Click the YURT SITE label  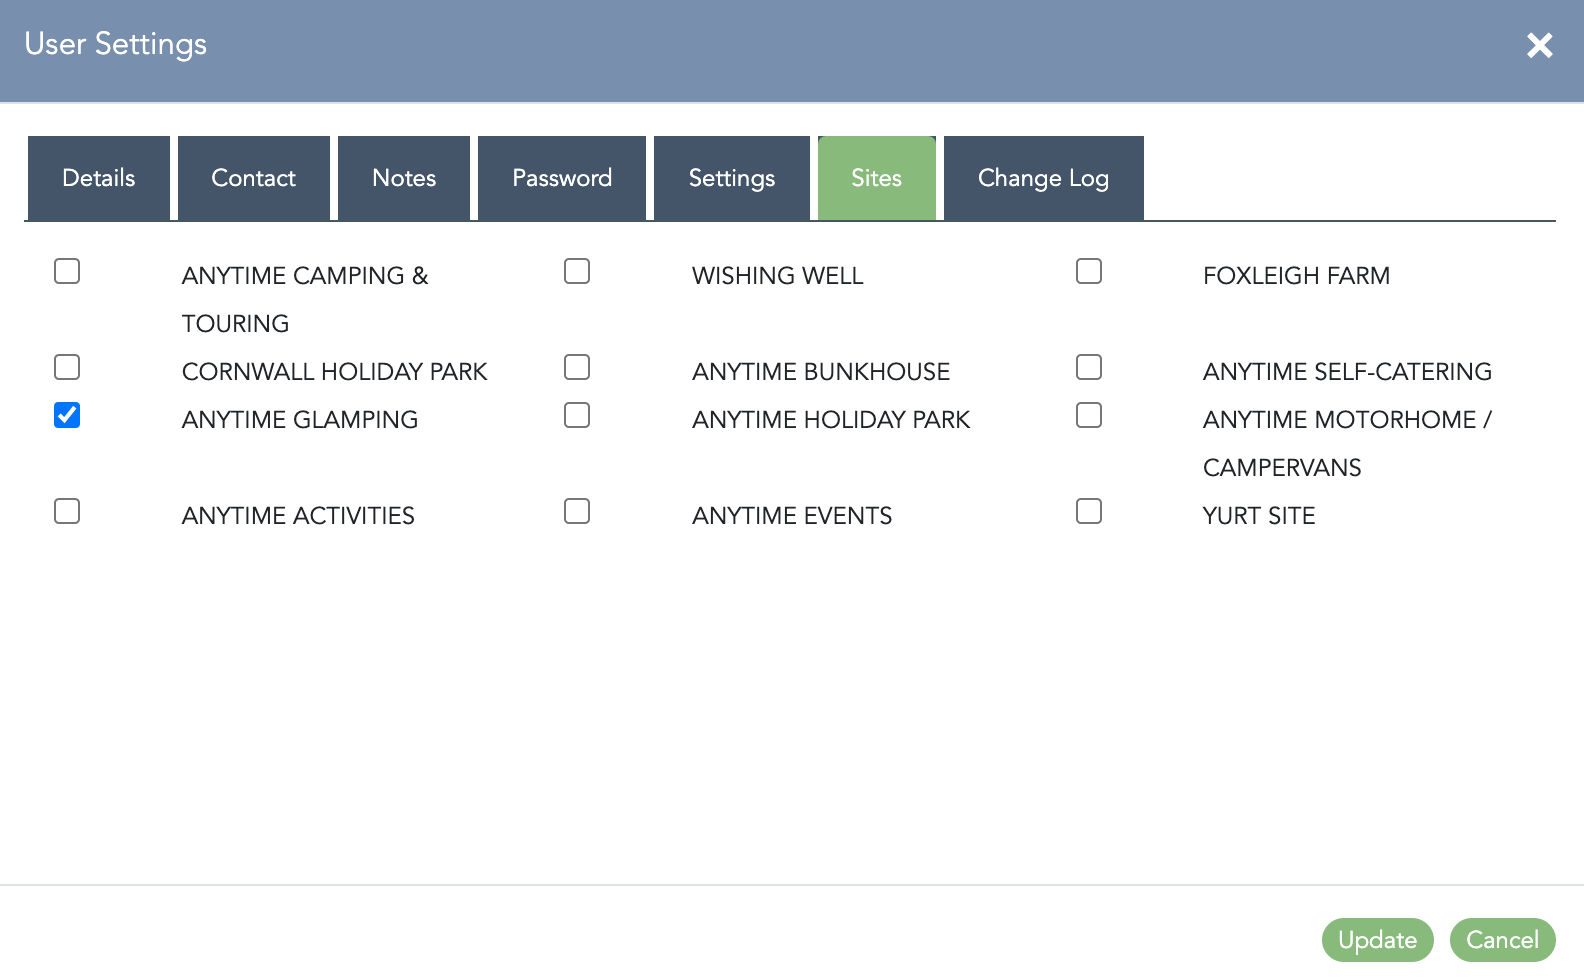point(1259,516)
